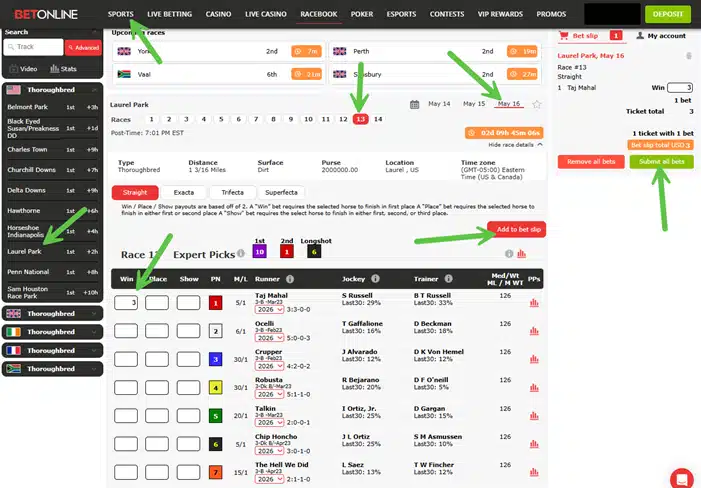Viewport: 701px width, 489px height.
Task: Collapse the US Thoroughbred section
Action: [52, 90]
